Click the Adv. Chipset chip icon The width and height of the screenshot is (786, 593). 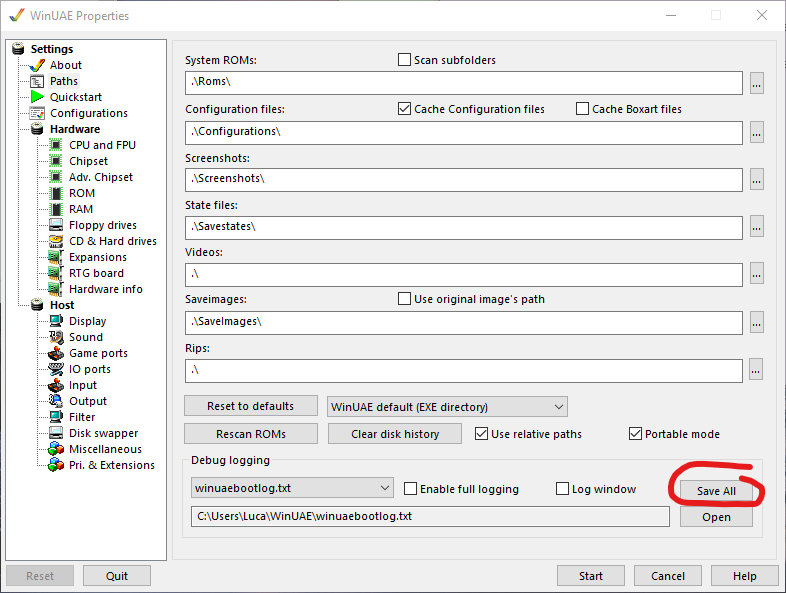click(x=56, y=177)
